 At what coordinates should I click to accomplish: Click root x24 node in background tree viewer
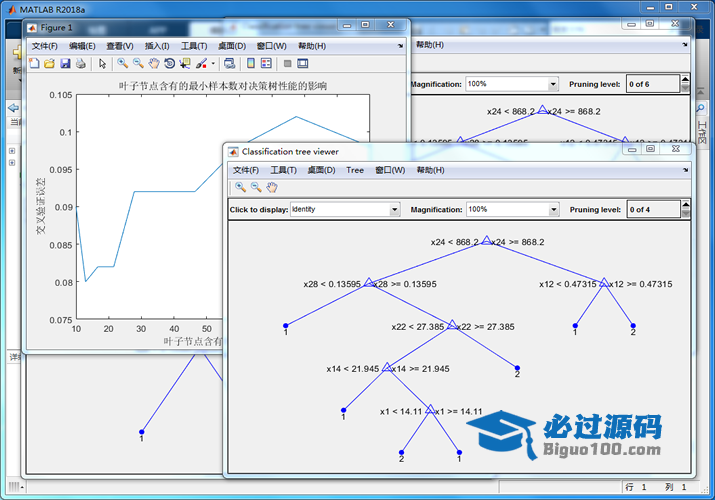click(x=542, y=109)
